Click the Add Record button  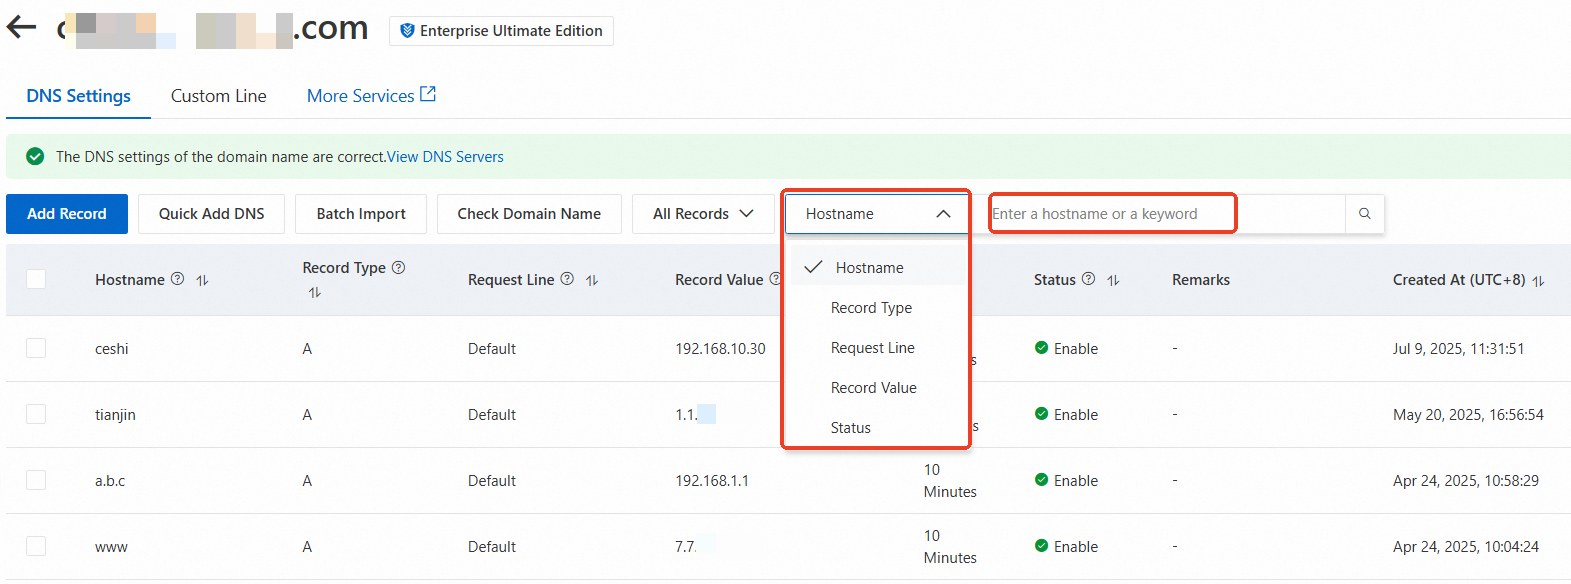click(67, 214)
